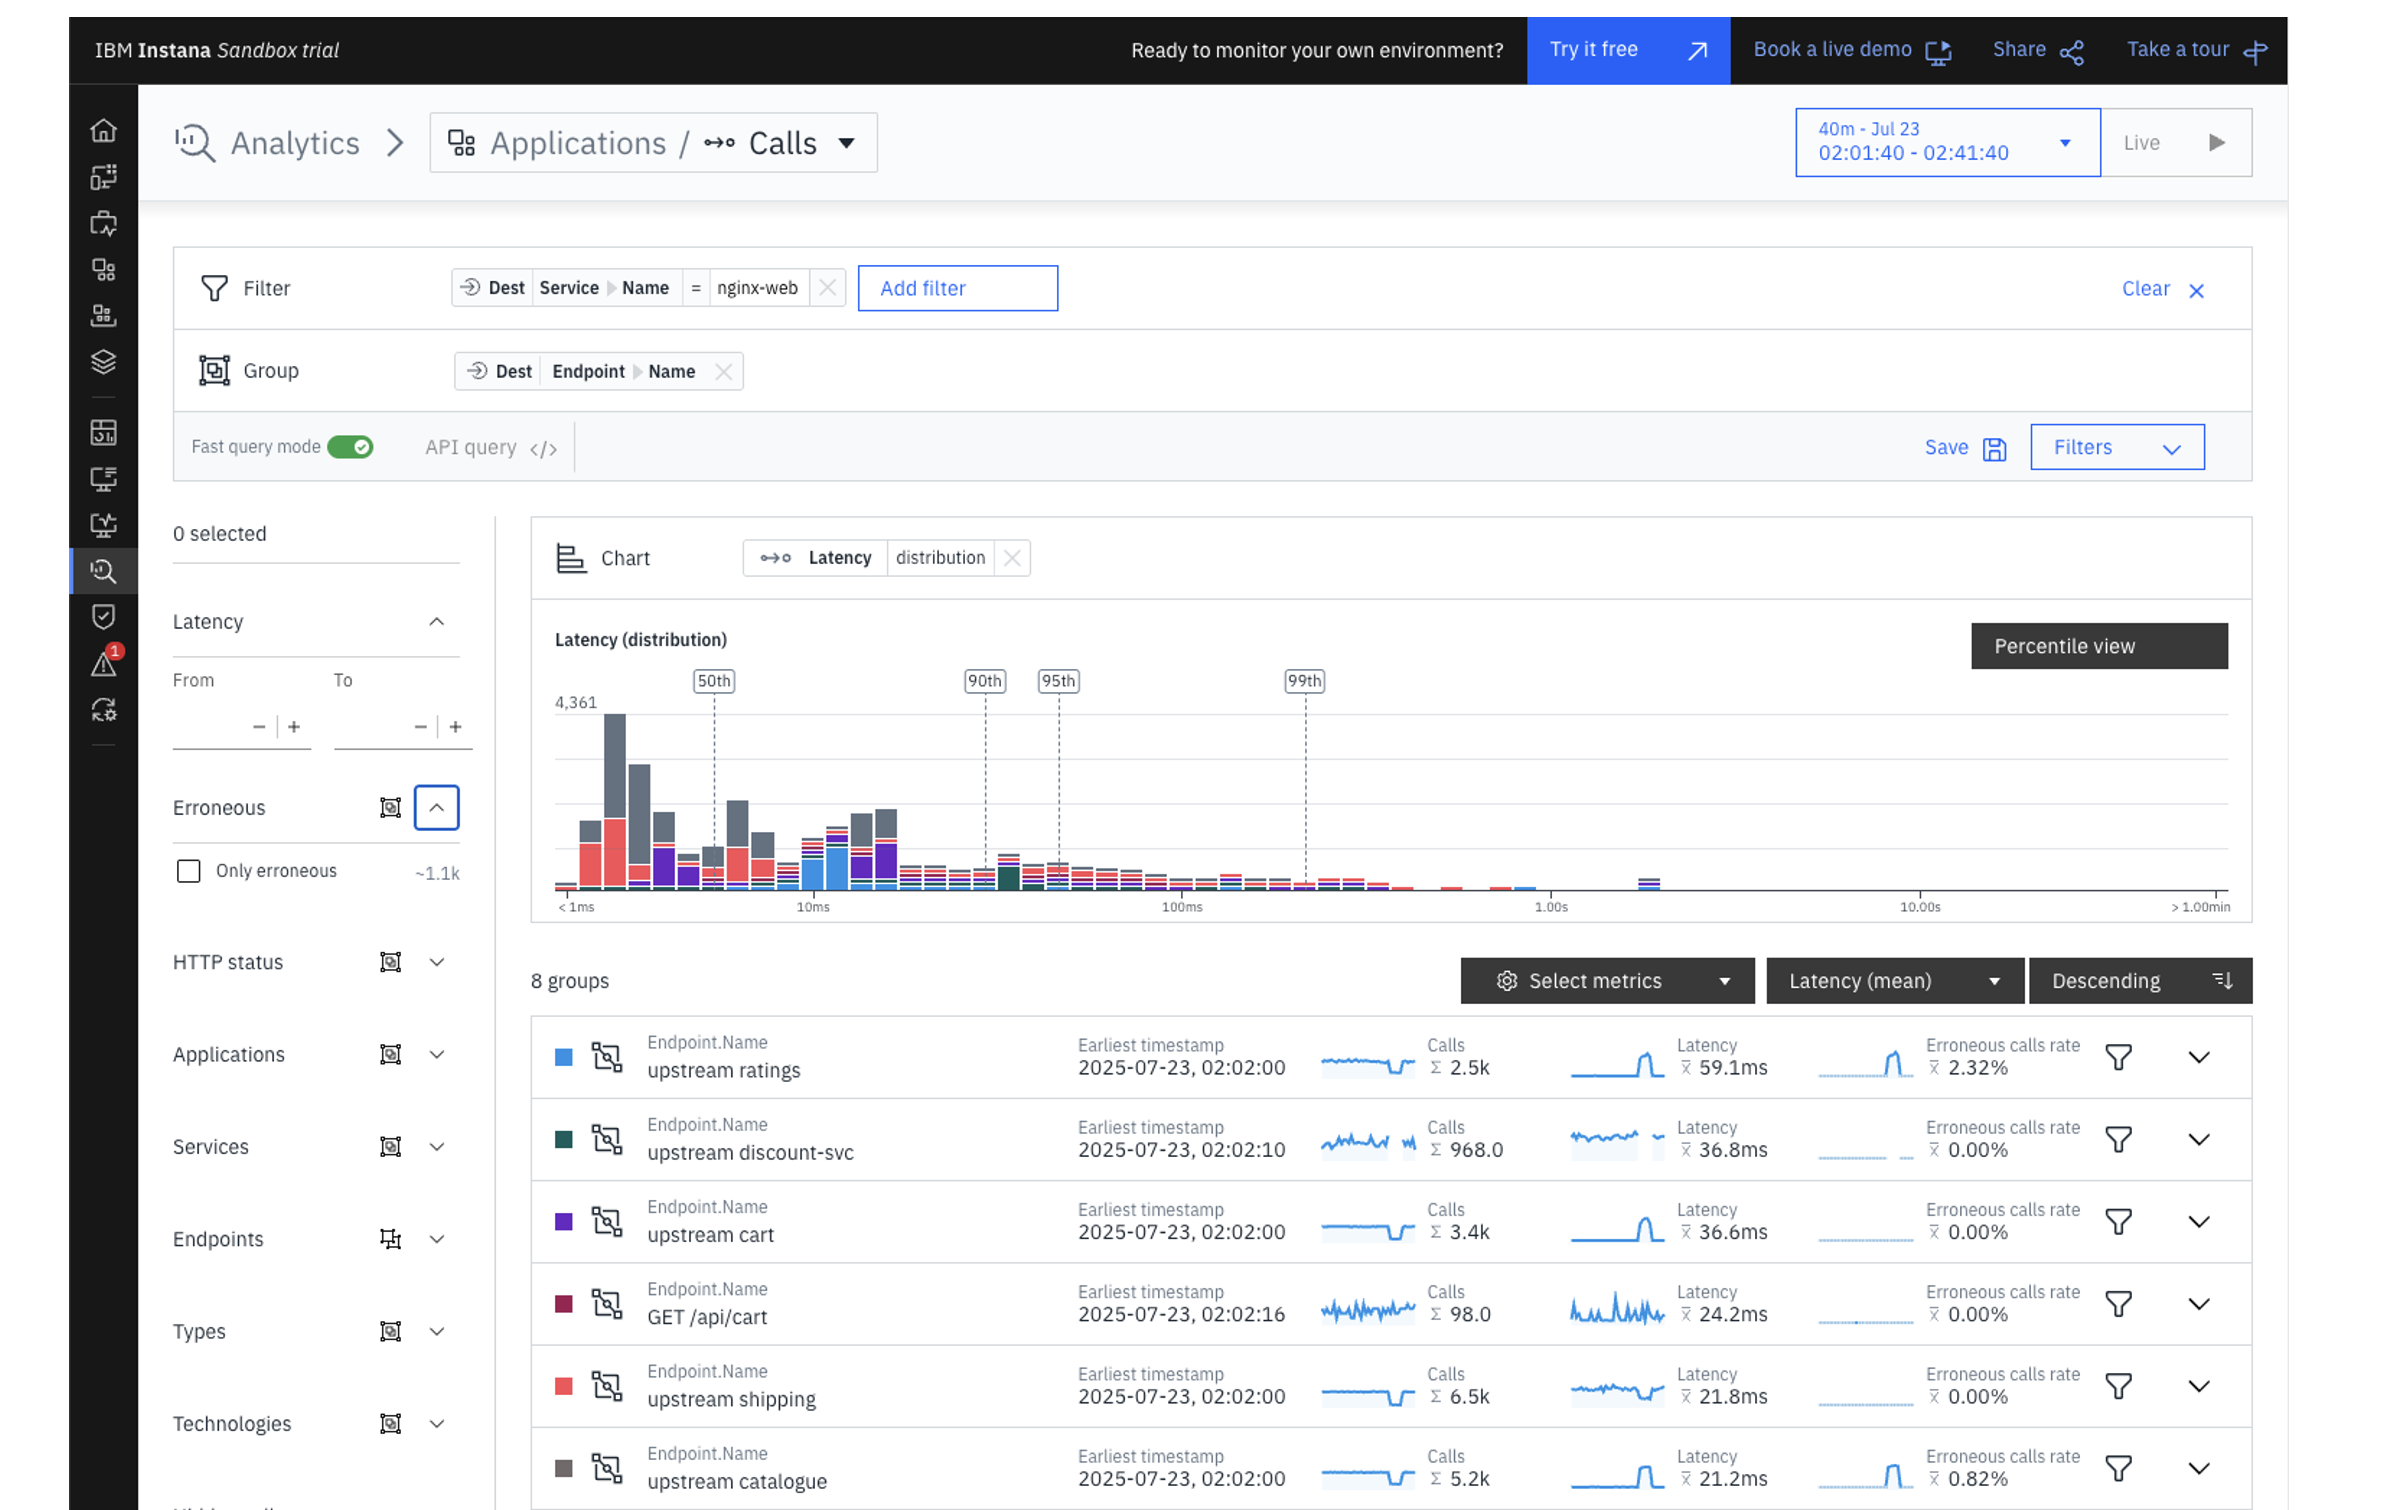Click the filter funnel icon for upstream ratings
Screen dimensions: 2400x1510
(2118, 1057)
